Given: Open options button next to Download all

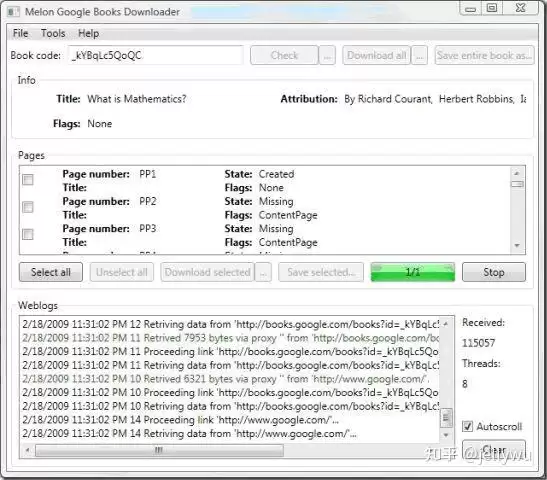Looking at the screenshot, I should pyautogui.click(x=420, y=55).
